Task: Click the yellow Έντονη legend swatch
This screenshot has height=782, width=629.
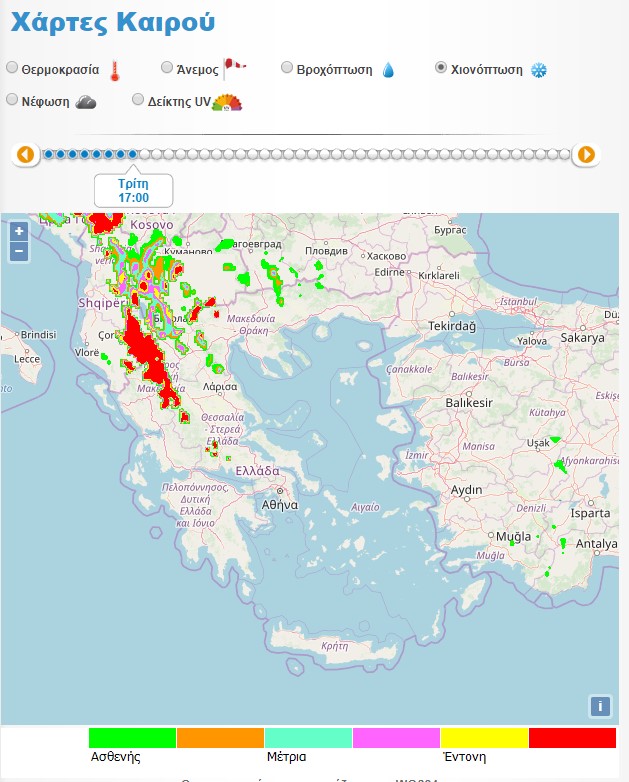Action: pos(484,738)
